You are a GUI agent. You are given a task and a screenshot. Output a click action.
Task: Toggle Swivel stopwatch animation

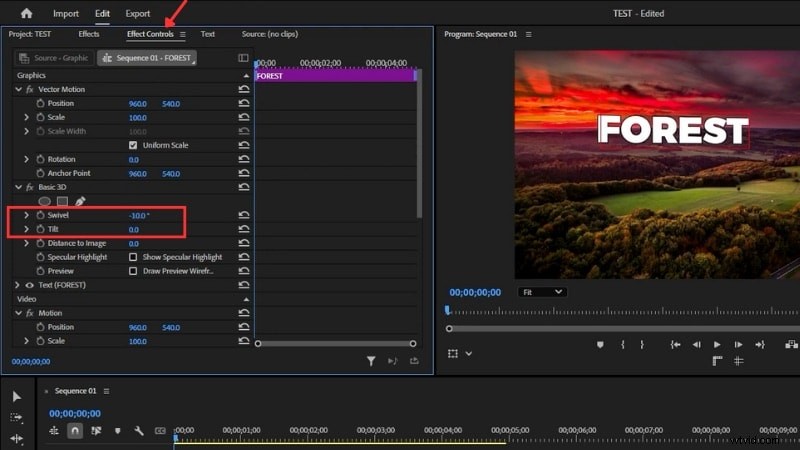(x=40, y=215)
